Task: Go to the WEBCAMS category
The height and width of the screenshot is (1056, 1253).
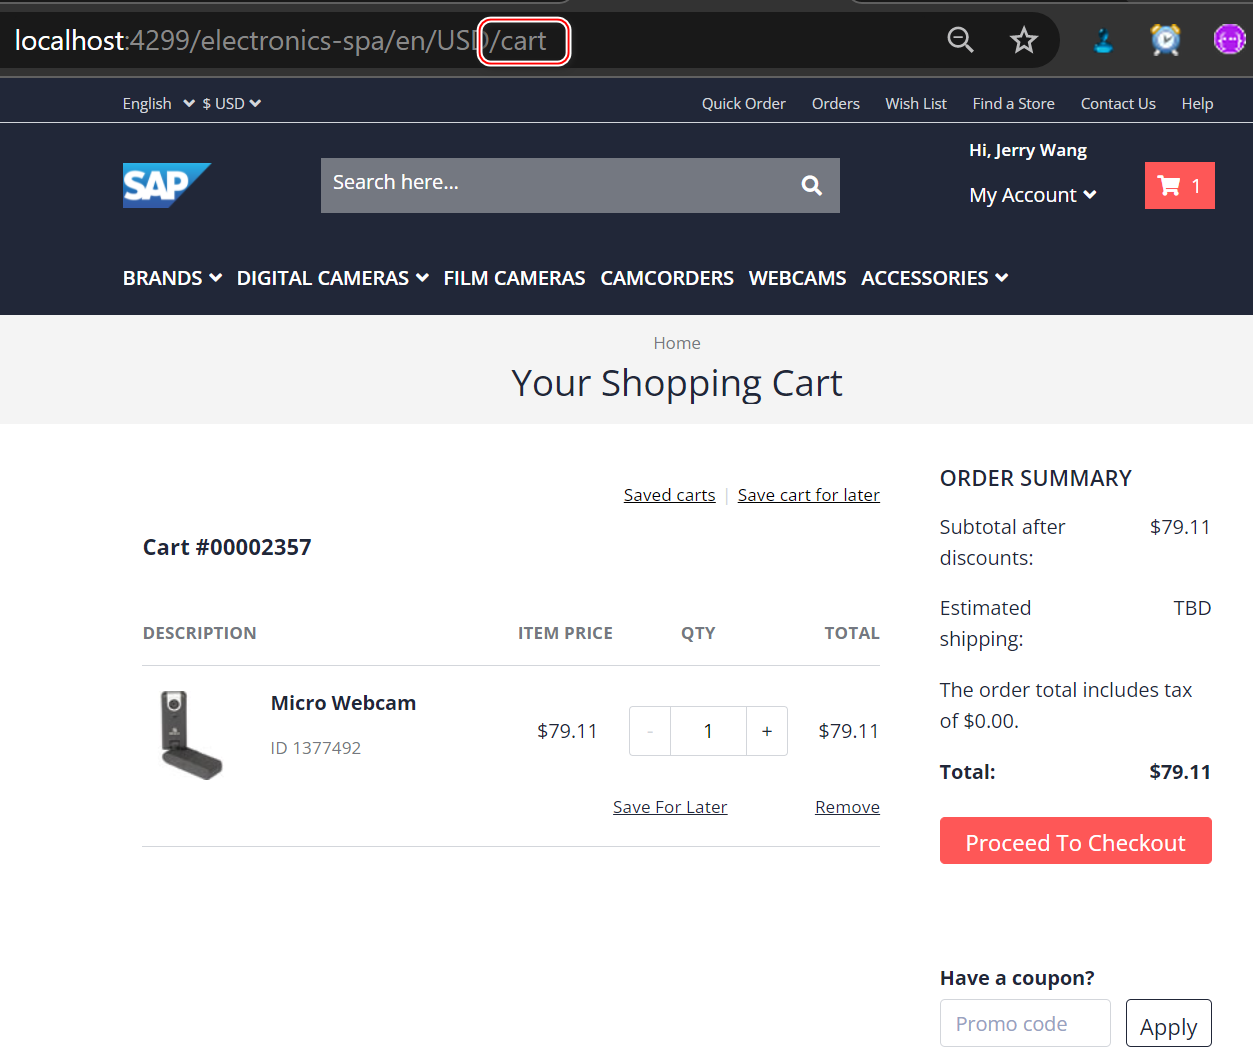Action: (797, 278)
